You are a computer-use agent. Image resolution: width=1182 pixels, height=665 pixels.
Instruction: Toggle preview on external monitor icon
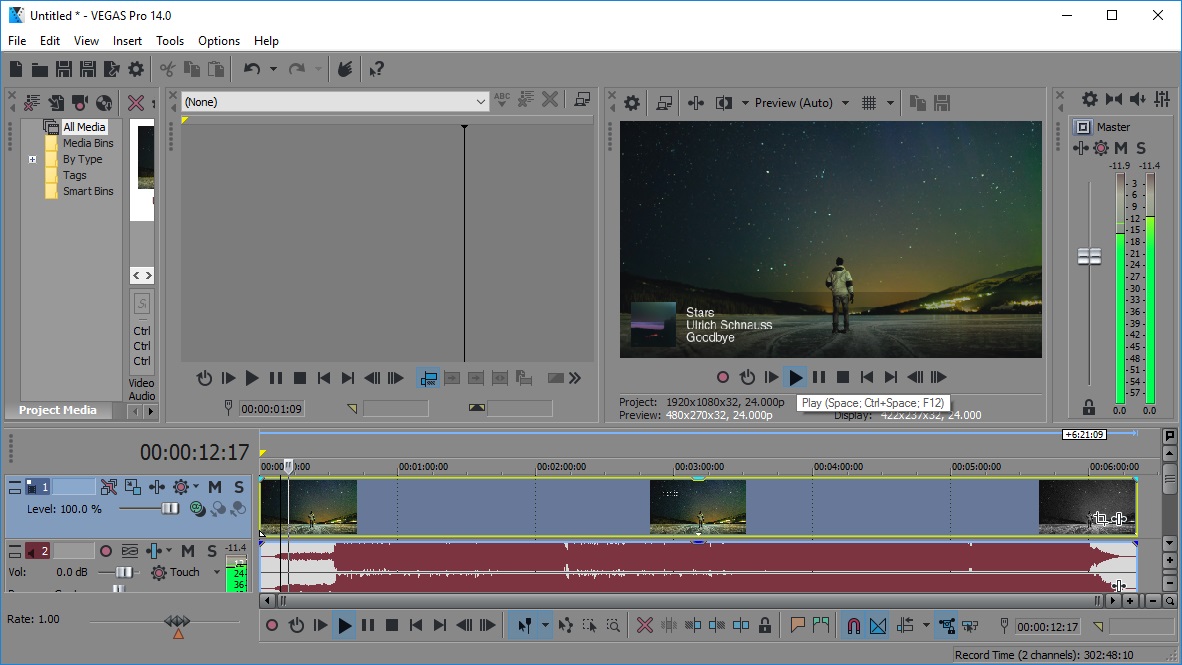[x=663, y=103]
